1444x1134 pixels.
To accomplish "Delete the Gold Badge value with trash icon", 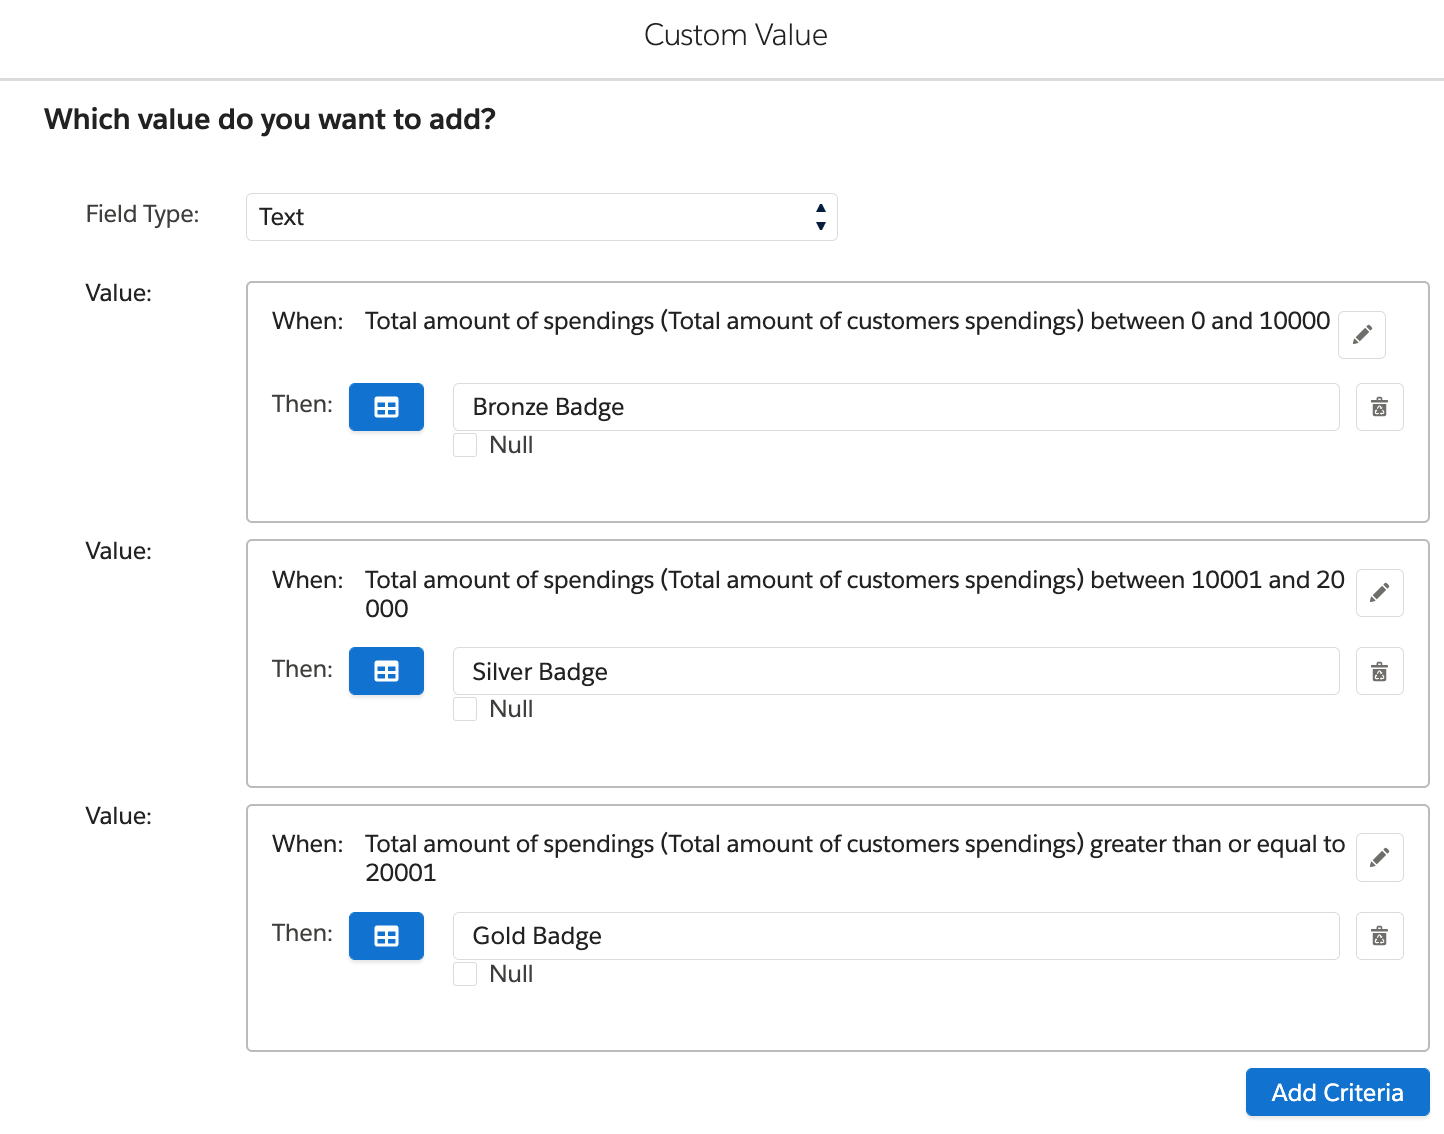I will click(1380, 936).
